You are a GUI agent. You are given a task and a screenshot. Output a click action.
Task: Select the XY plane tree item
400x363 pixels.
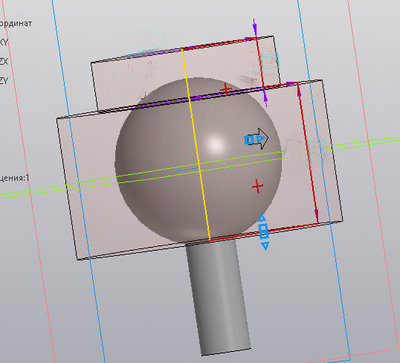pos(3,42)
